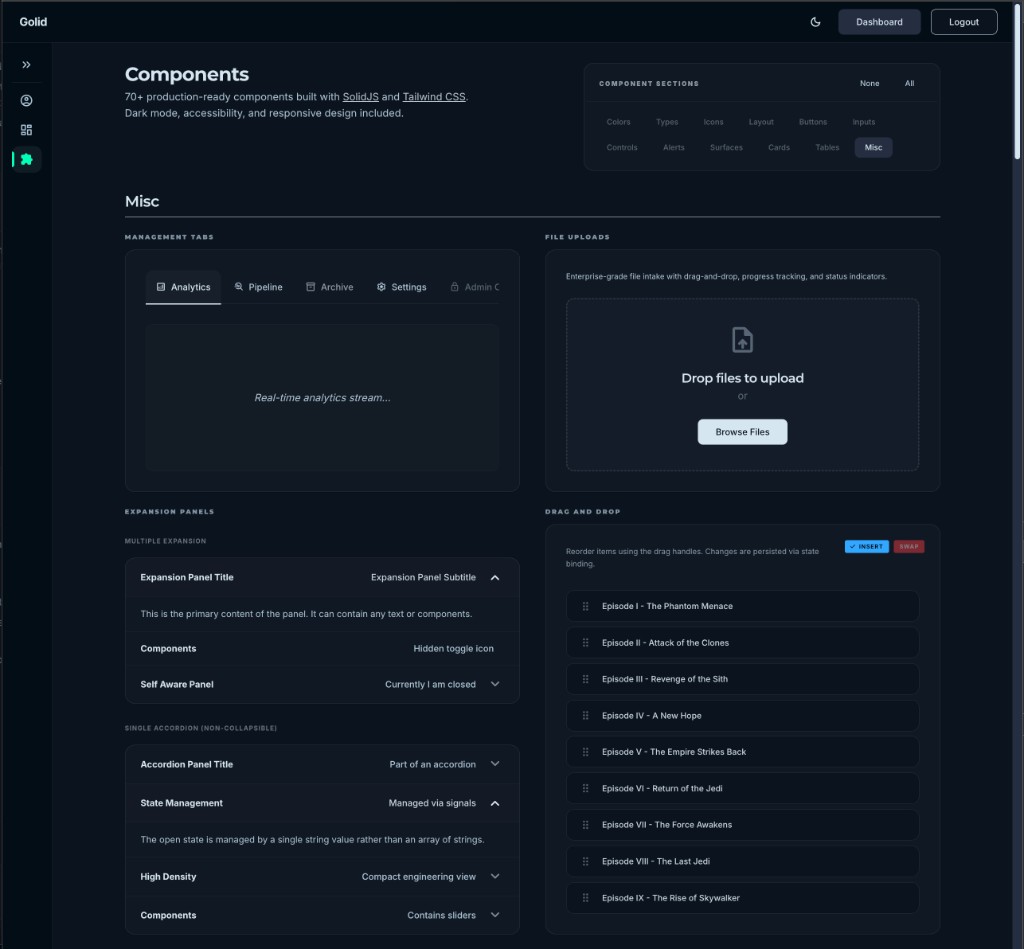
Task: Toggle dark mode with the moon icon
Action: 815,21
